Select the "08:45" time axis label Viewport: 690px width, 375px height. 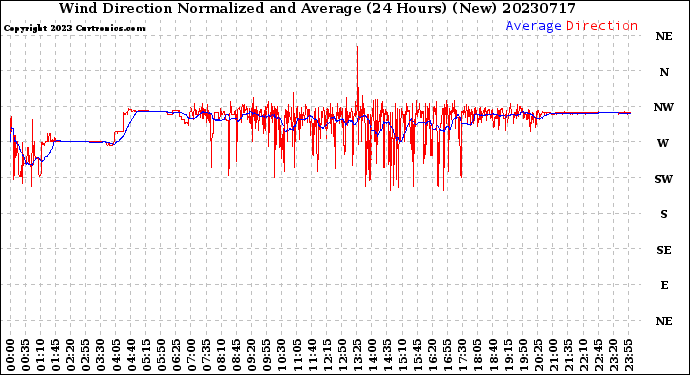tap(237, 355)
